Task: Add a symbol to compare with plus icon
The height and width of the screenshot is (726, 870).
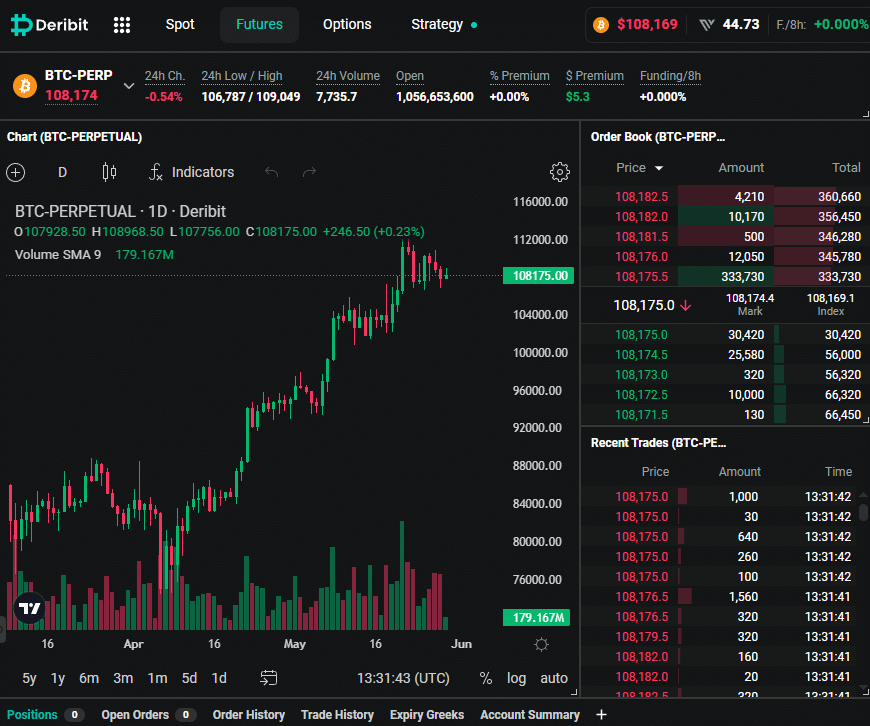Action: [x=16, y=172]
